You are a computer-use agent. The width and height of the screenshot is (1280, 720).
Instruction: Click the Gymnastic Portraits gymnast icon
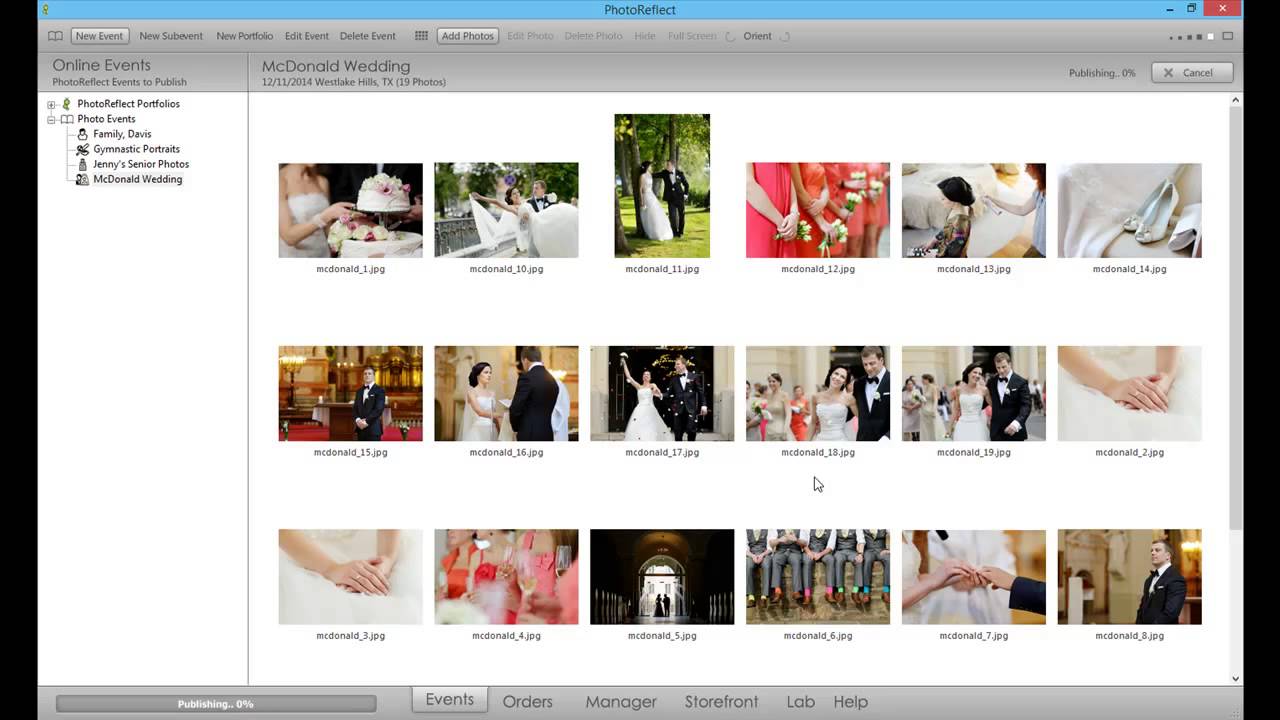83,149
